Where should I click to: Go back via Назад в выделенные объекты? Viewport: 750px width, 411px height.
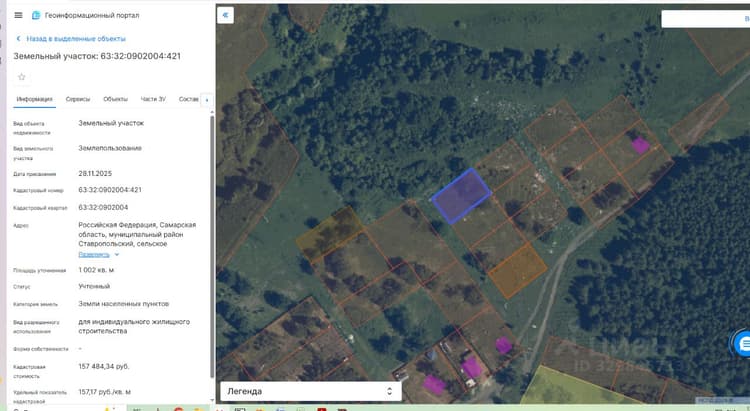76,38
